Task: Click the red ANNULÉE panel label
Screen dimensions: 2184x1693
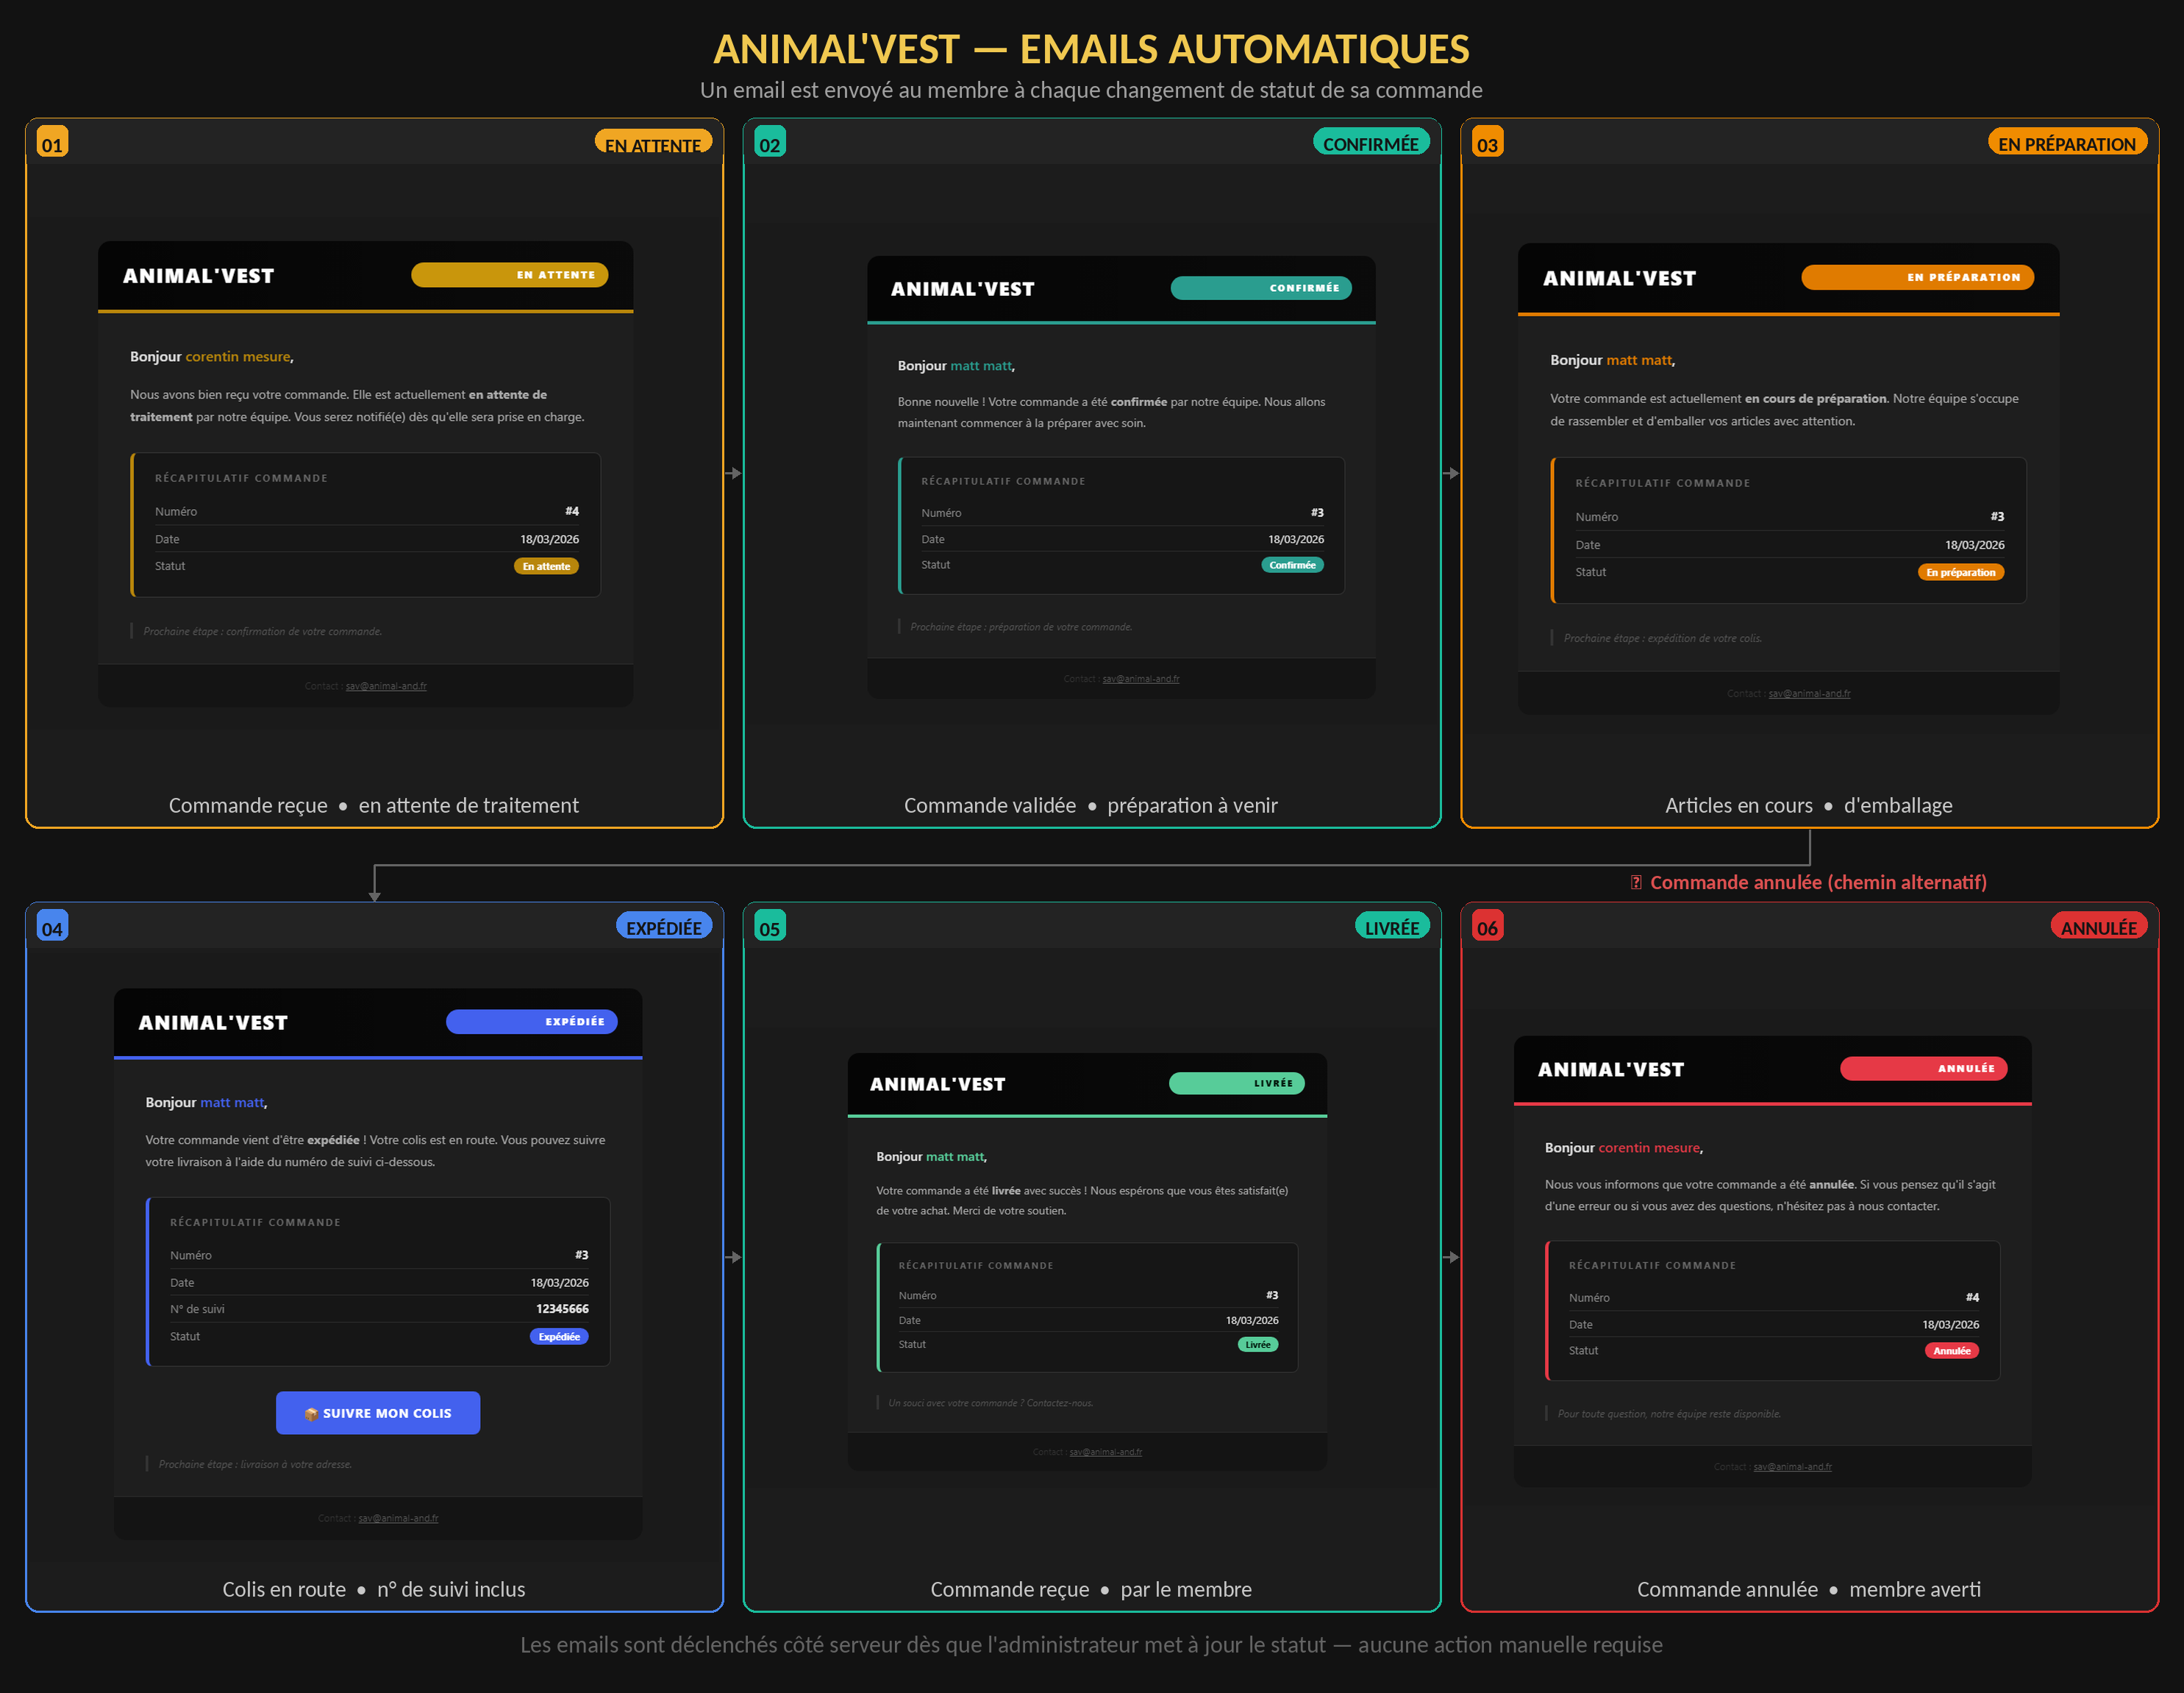Action: coord(2098,927)
